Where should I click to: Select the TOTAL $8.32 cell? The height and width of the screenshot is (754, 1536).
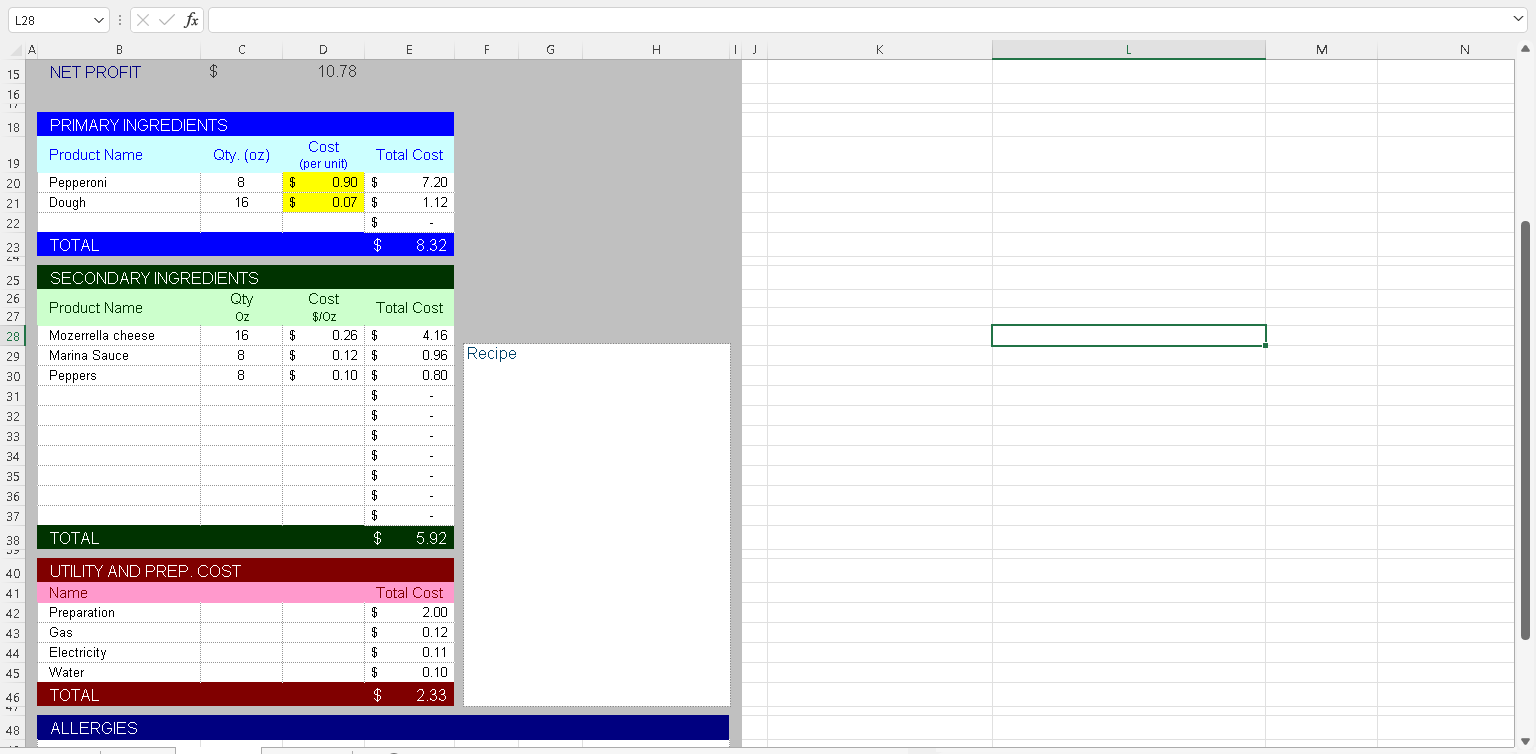point(409,244)
